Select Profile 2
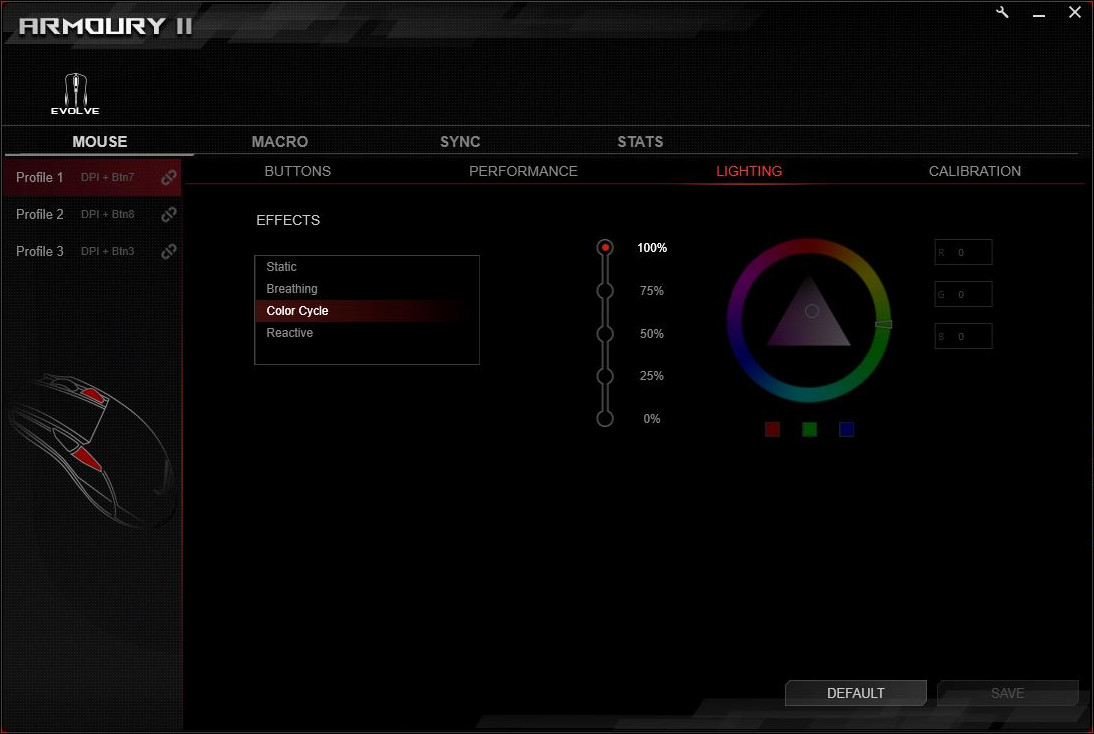 (x=92, y=214)
